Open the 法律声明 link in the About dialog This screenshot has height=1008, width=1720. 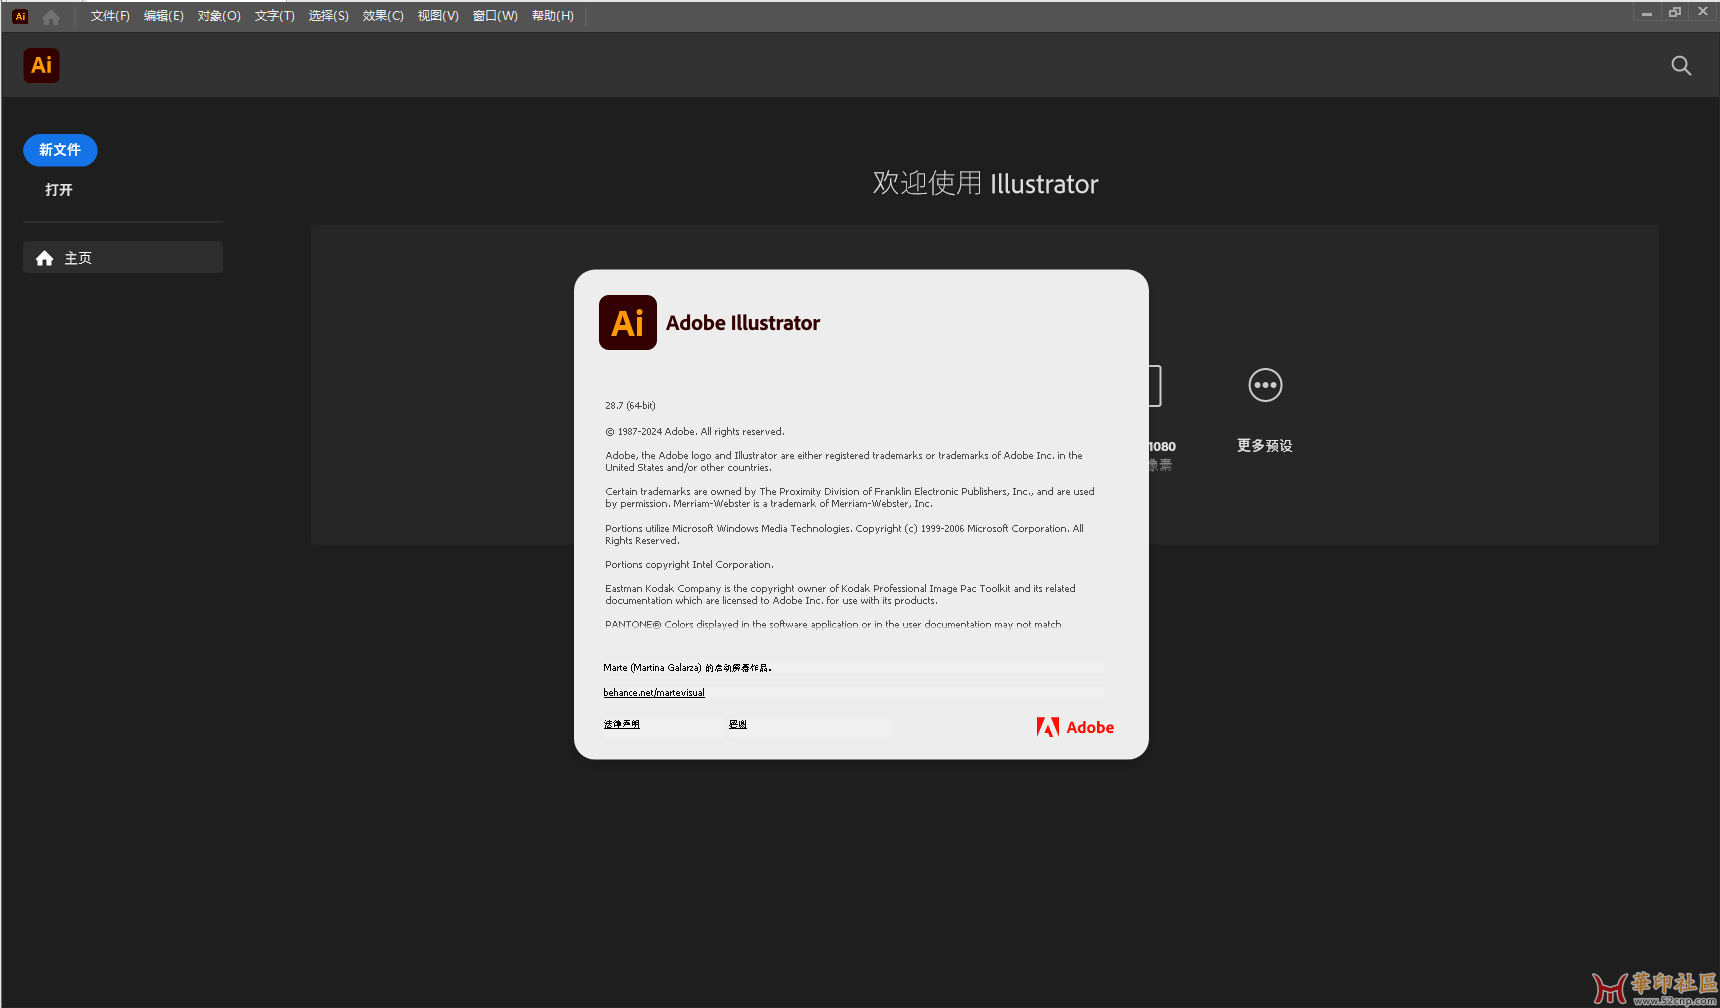(x=622, y=724)
